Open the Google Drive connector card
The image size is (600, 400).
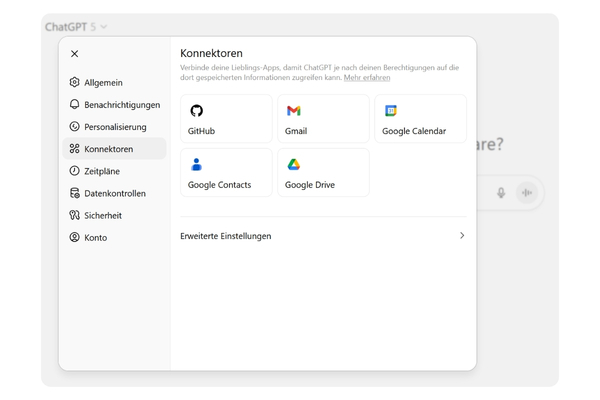[323, 173]
